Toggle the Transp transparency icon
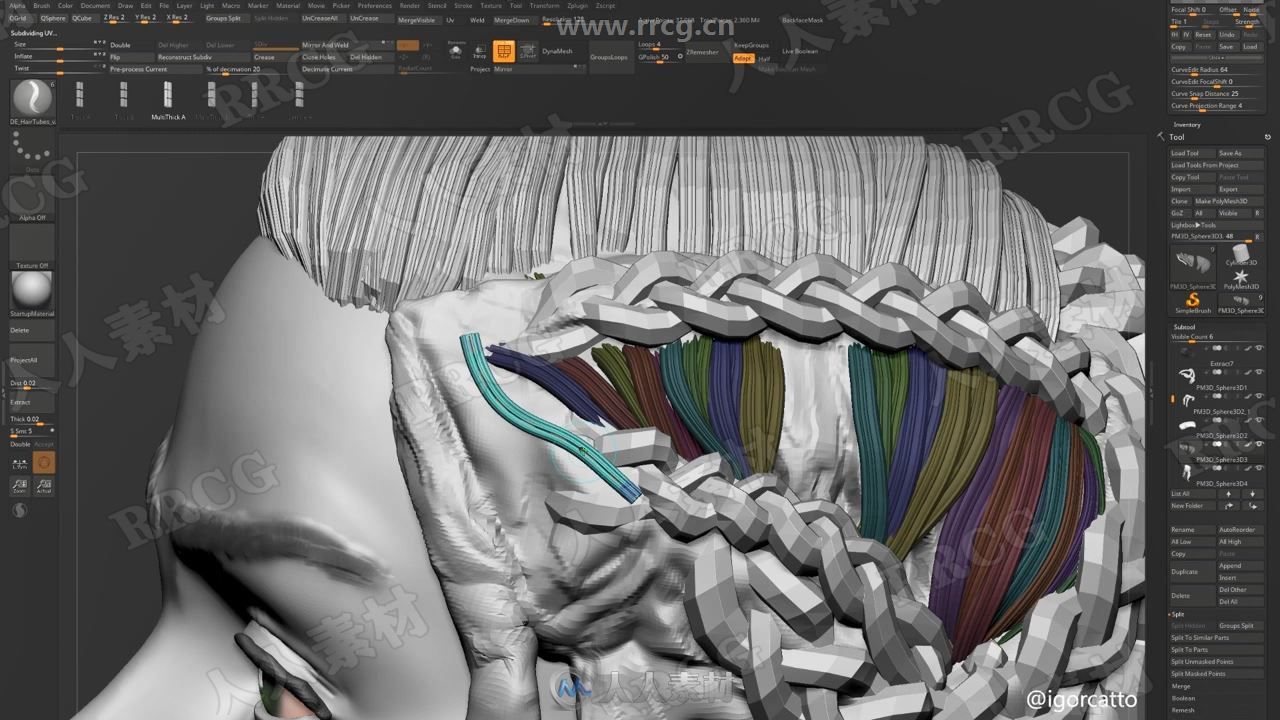1280x720 pixels. pyautogui.click(x=479, y=51)
